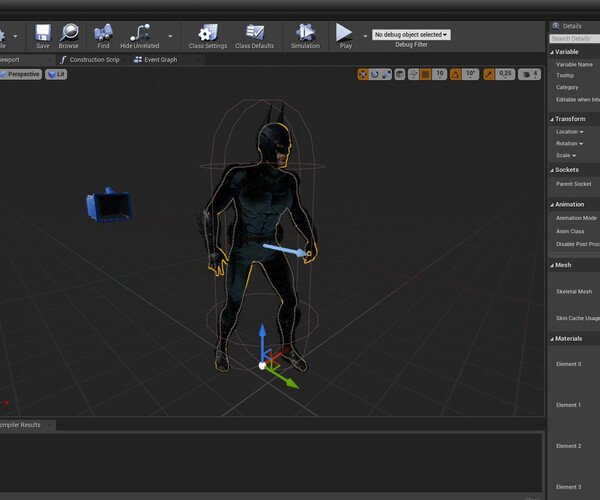Image resolution: width=600 pixels, height=500 pixels.
Task: Collapse the Materials section
Action: click(x=552, y=339)
